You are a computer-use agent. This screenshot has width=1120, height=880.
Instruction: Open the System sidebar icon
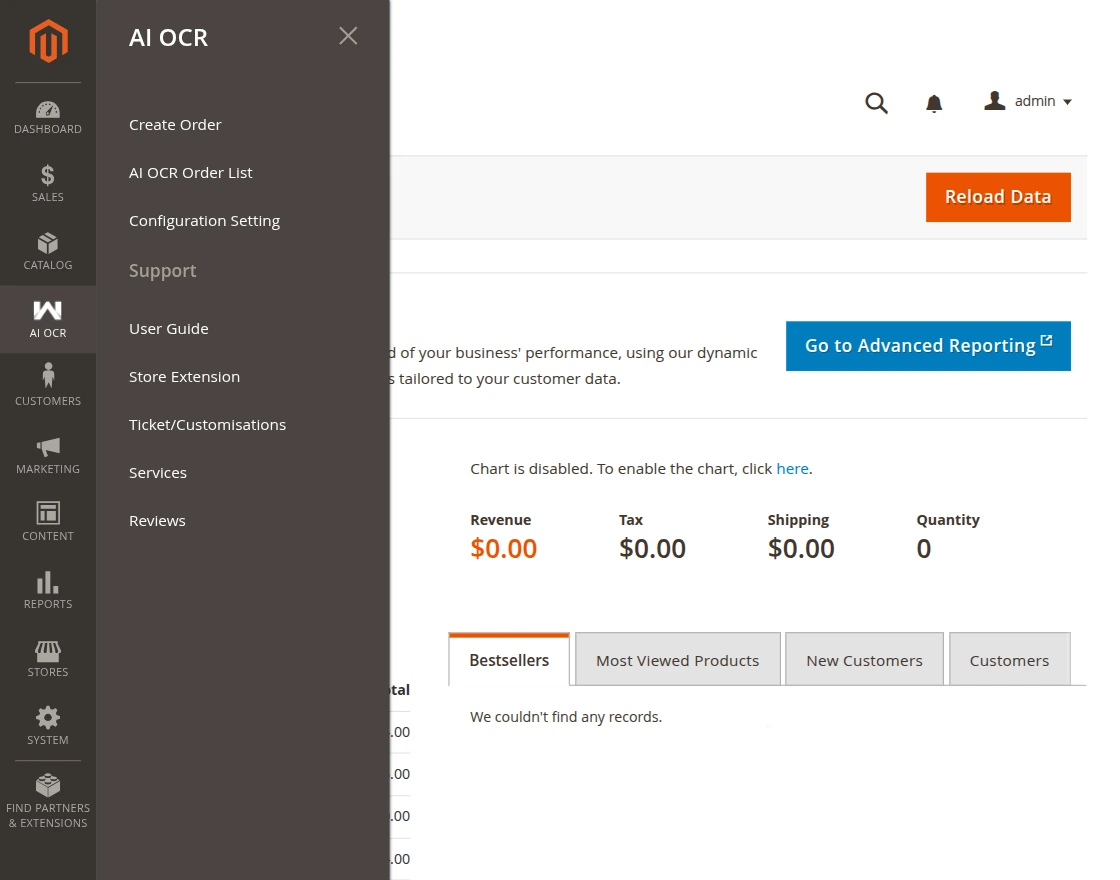tap(47, 726)
